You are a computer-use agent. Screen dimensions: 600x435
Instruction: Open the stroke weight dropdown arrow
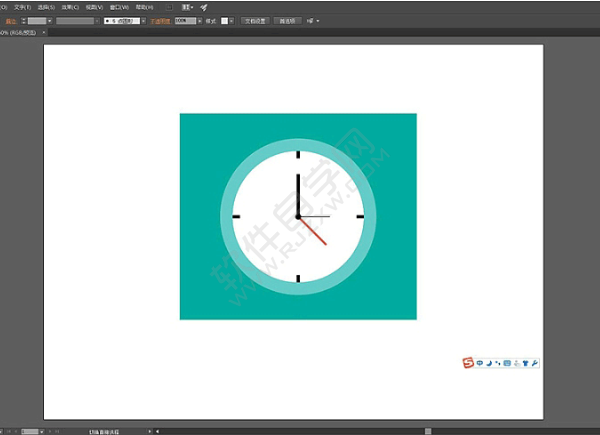49,21
